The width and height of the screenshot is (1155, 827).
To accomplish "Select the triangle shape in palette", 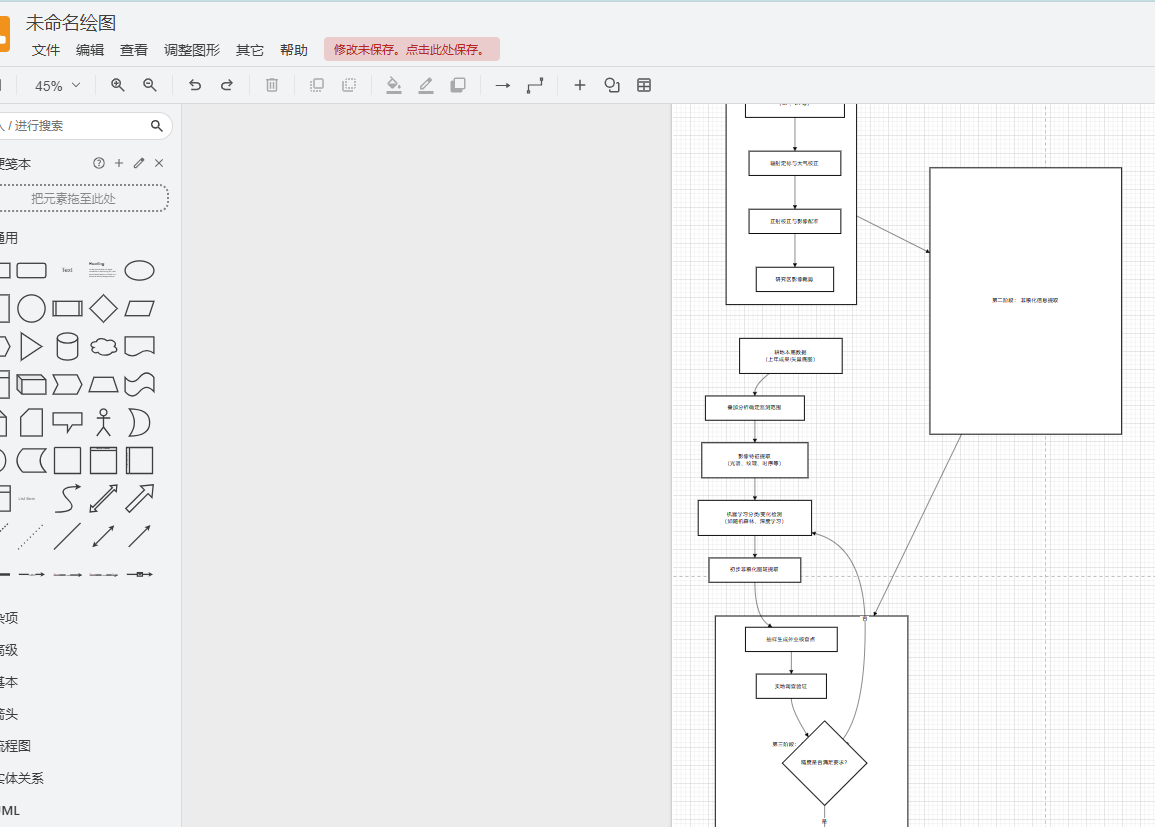I will tap(32, 347).
